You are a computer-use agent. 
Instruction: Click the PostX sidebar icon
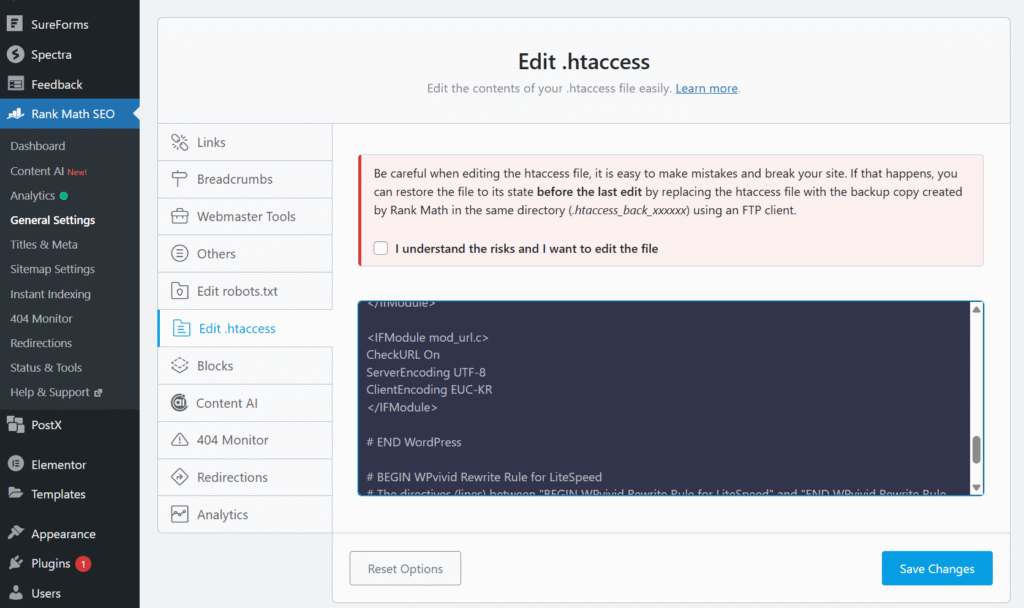[15, 424]
